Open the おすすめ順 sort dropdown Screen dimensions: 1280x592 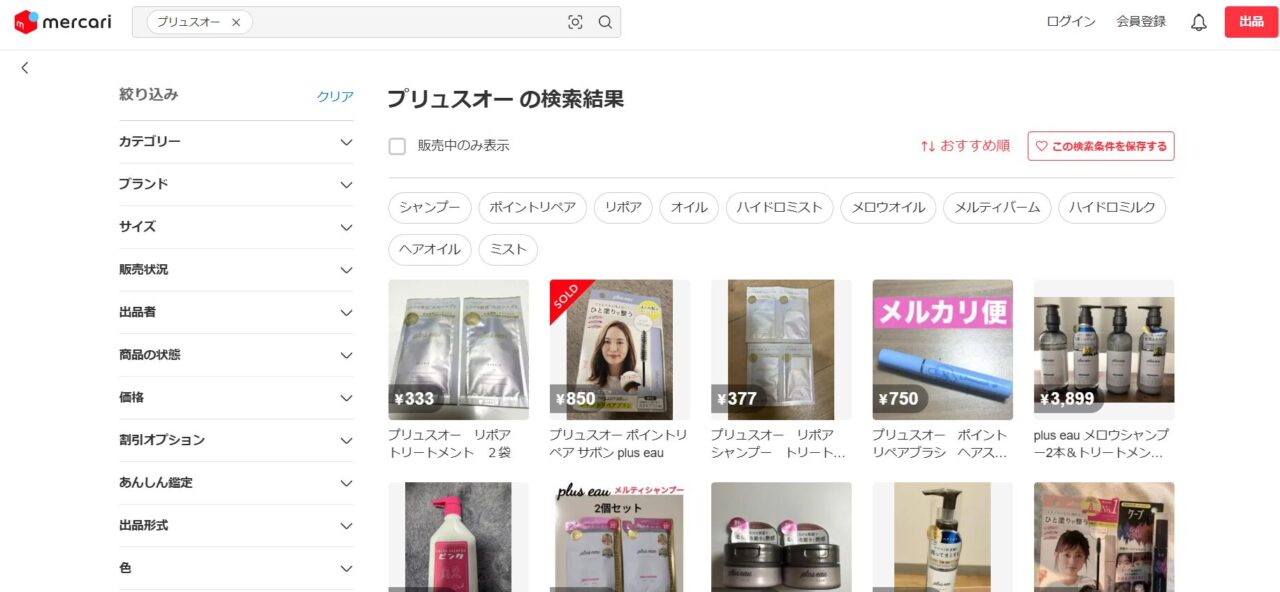tap(965, 146)
